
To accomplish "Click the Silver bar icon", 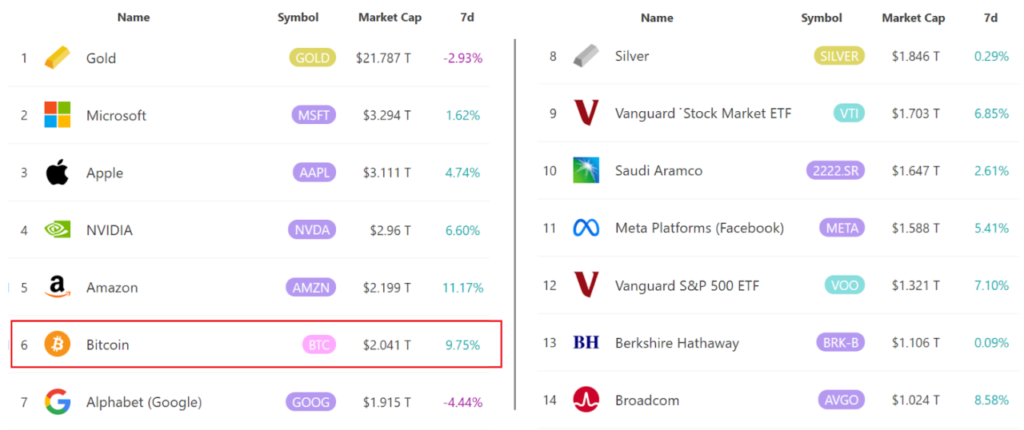I will (x=585, y=56).
